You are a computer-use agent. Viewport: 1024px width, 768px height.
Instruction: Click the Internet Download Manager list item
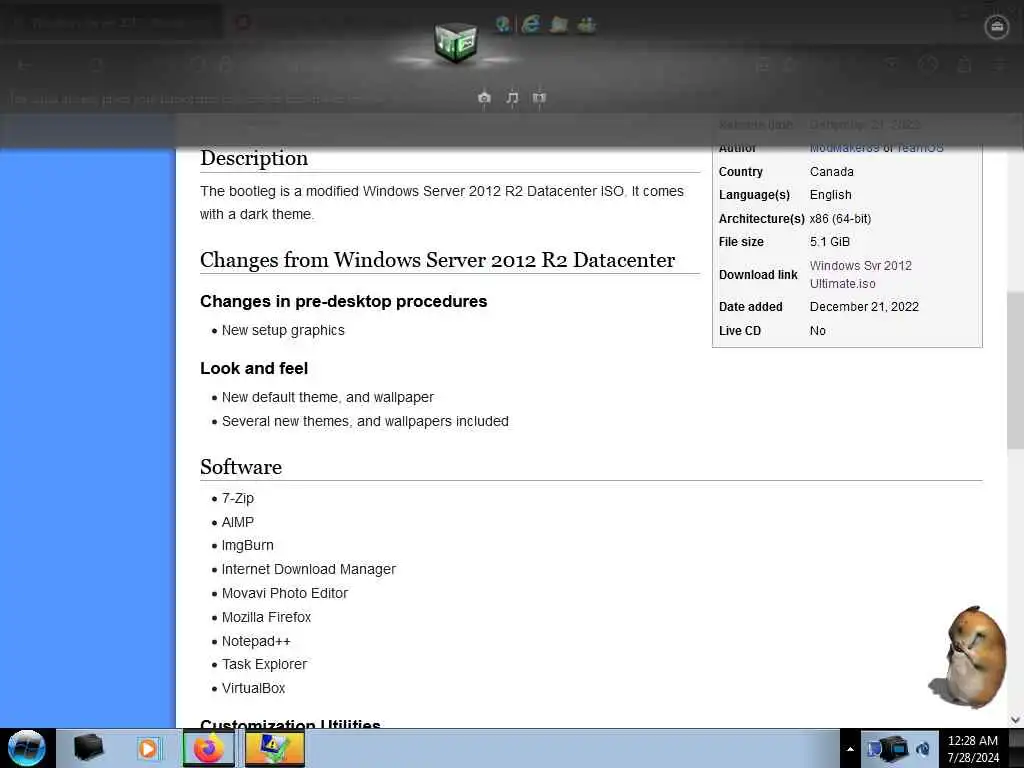309,569
